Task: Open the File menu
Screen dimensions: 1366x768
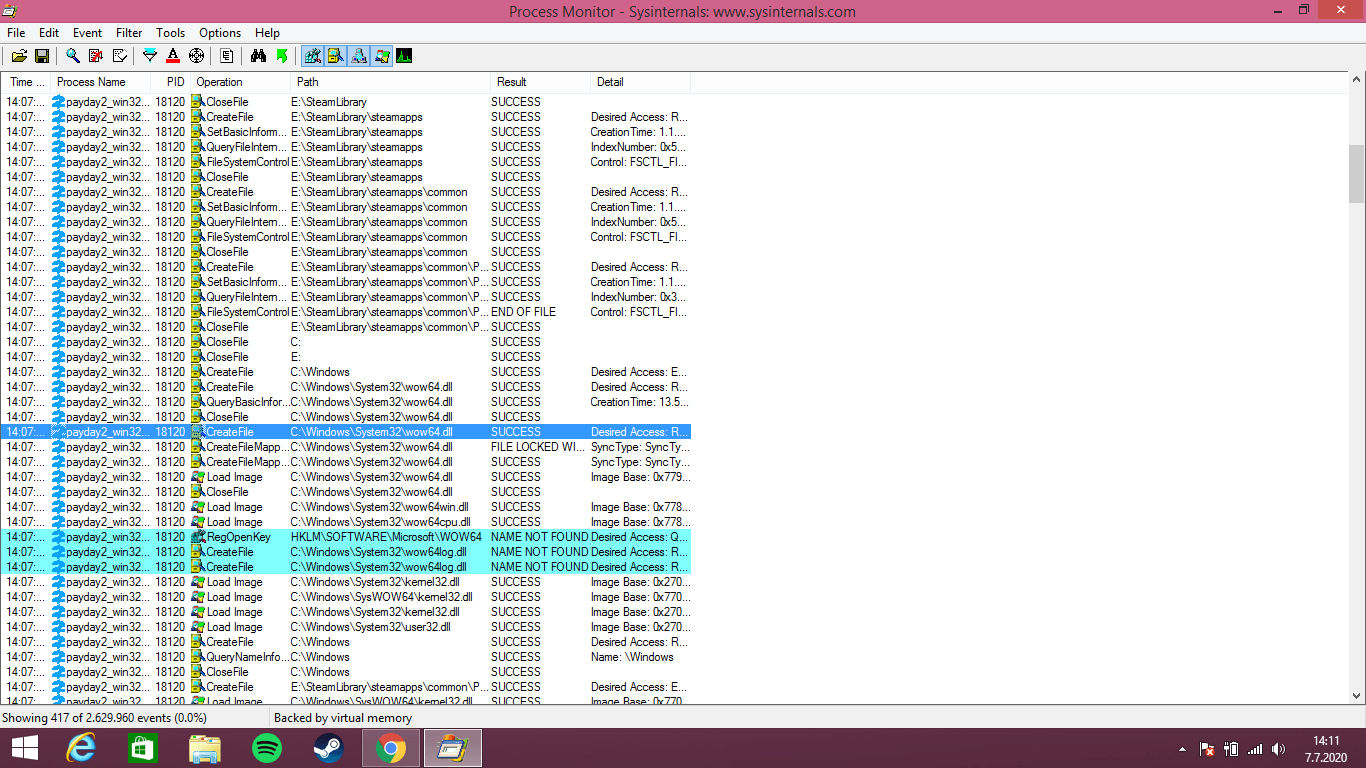Action: (16, 33)
